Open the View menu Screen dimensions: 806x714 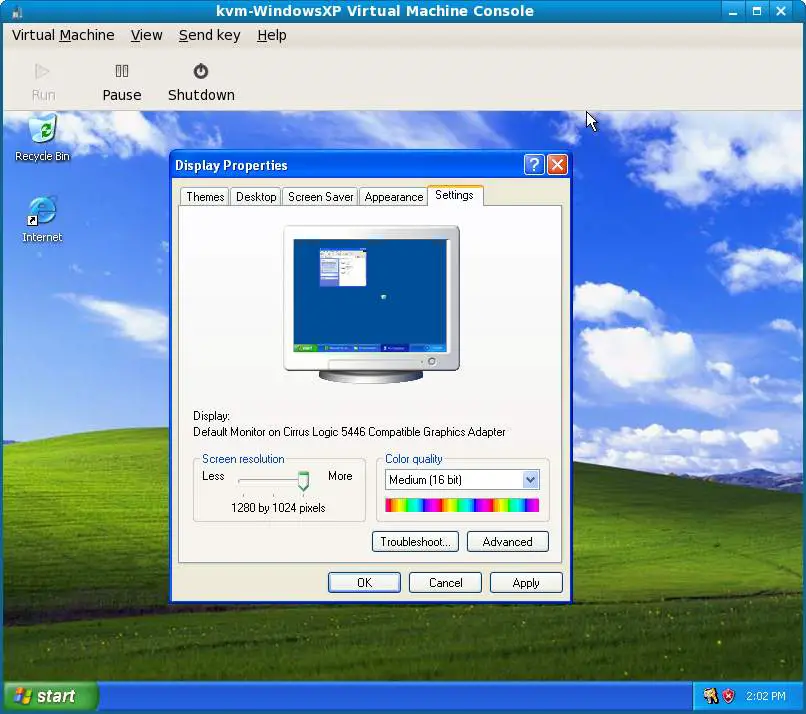click(146, 35)
